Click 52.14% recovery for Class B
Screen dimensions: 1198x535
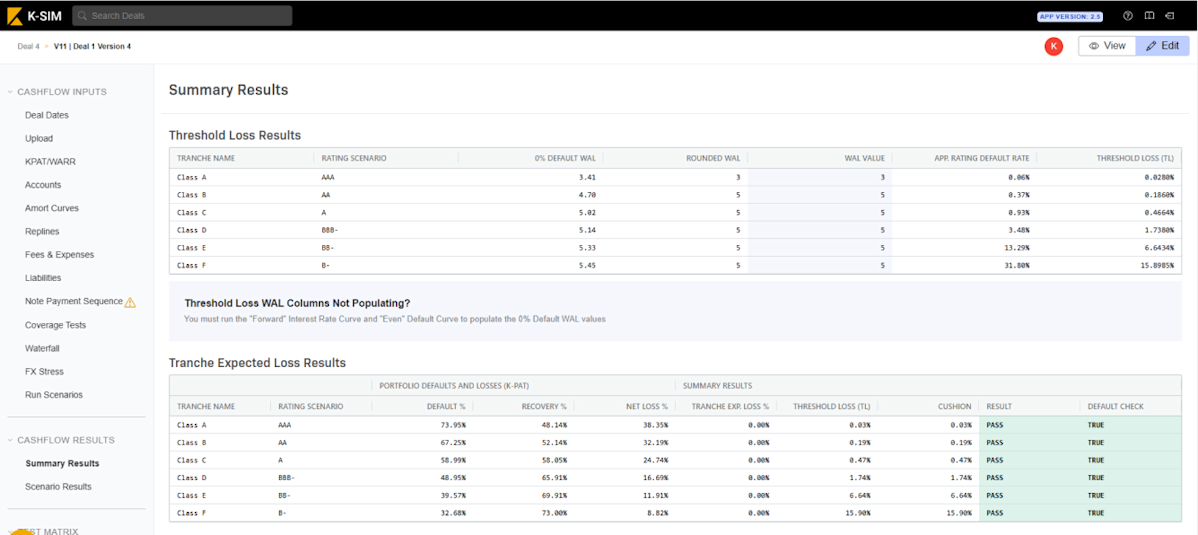click(x=554, y=443)
